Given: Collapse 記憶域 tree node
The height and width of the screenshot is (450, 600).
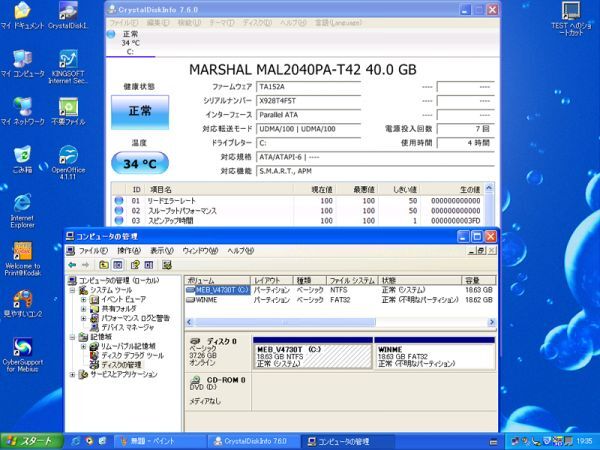Looking at the screenshot, I should (x=73, y=337).
